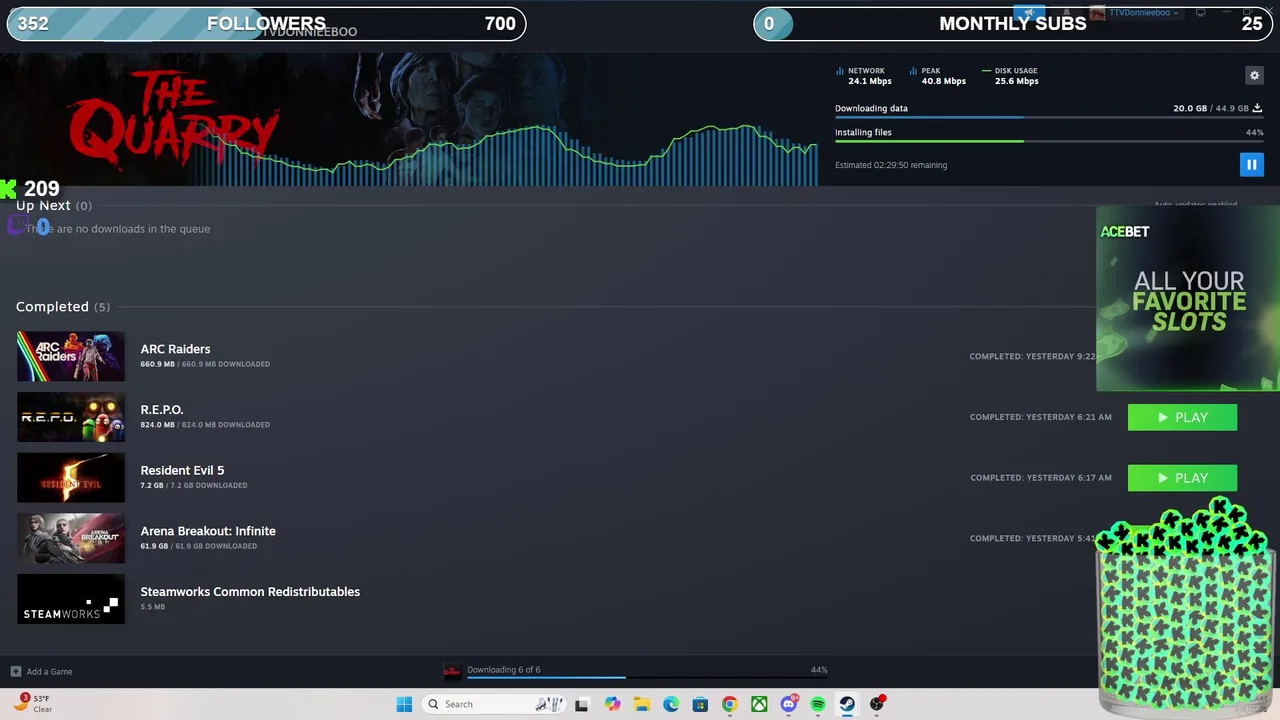Open the Windows Start menu
The height and width of the screenshot is (720, 1280).
coord(404,704)
